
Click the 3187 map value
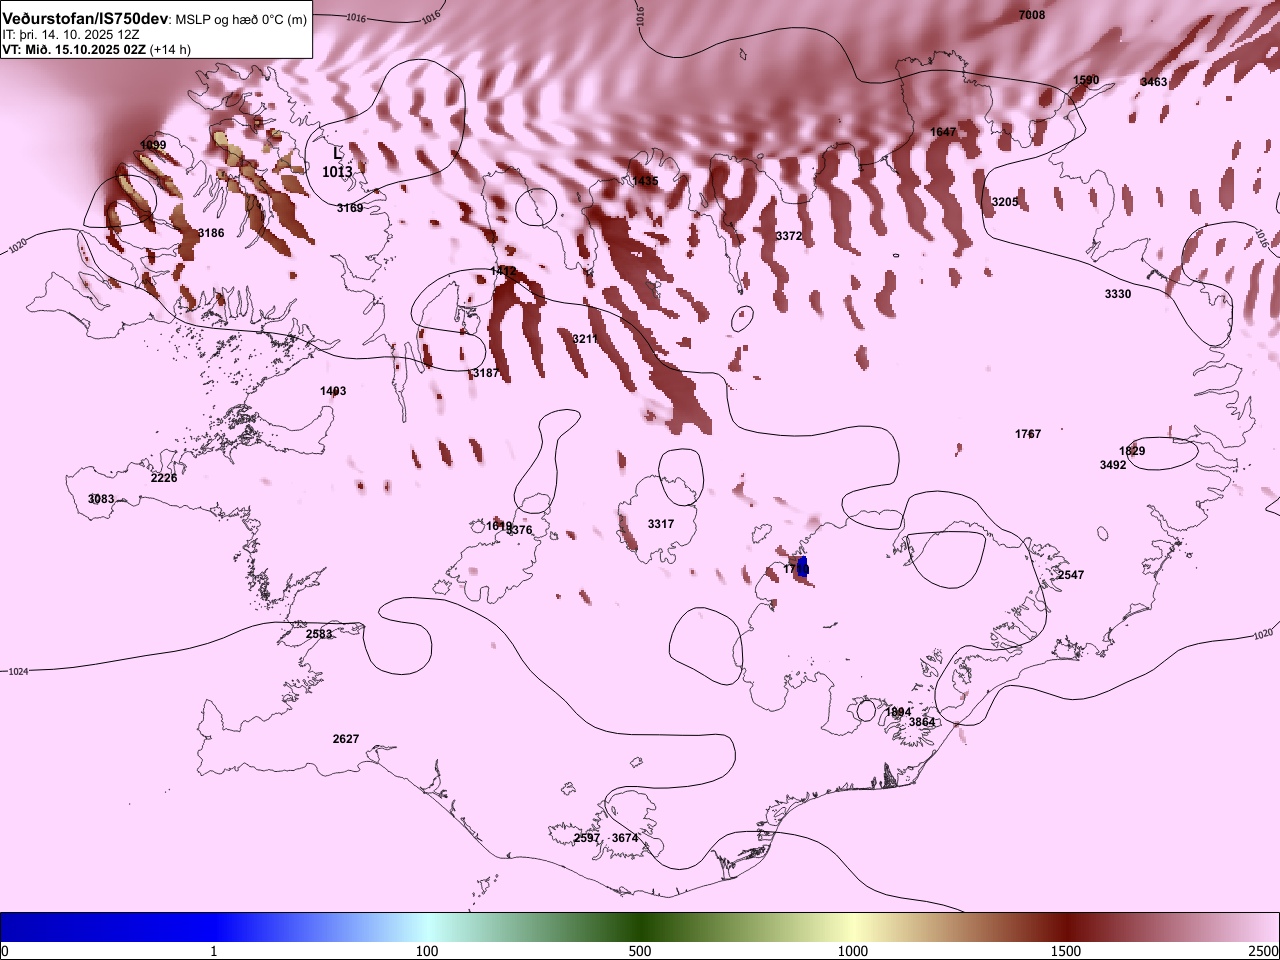[486, 373]
